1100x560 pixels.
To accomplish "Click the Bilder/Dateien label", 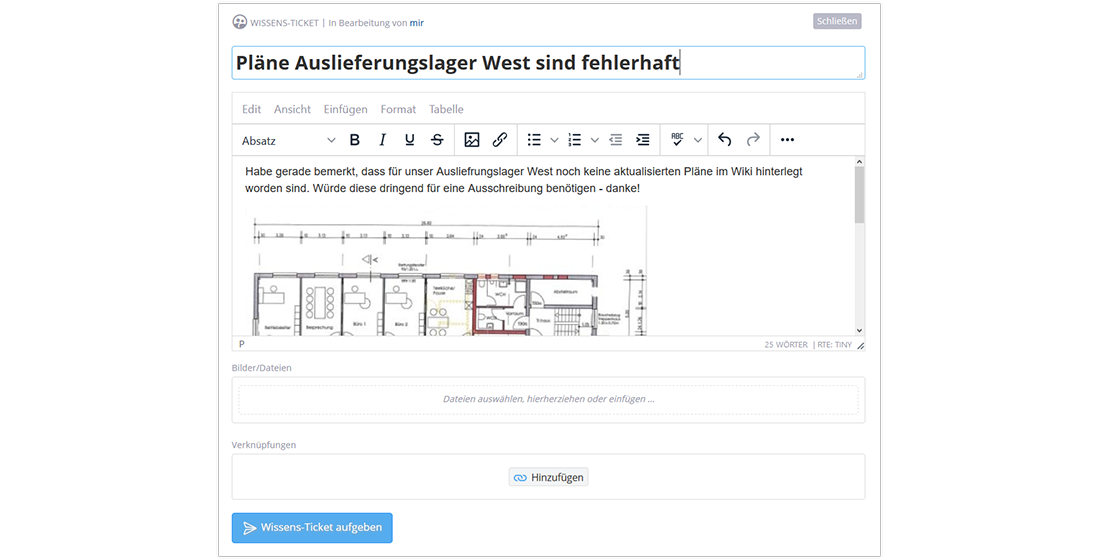I will pyautogui.click(x=262, y=368).
